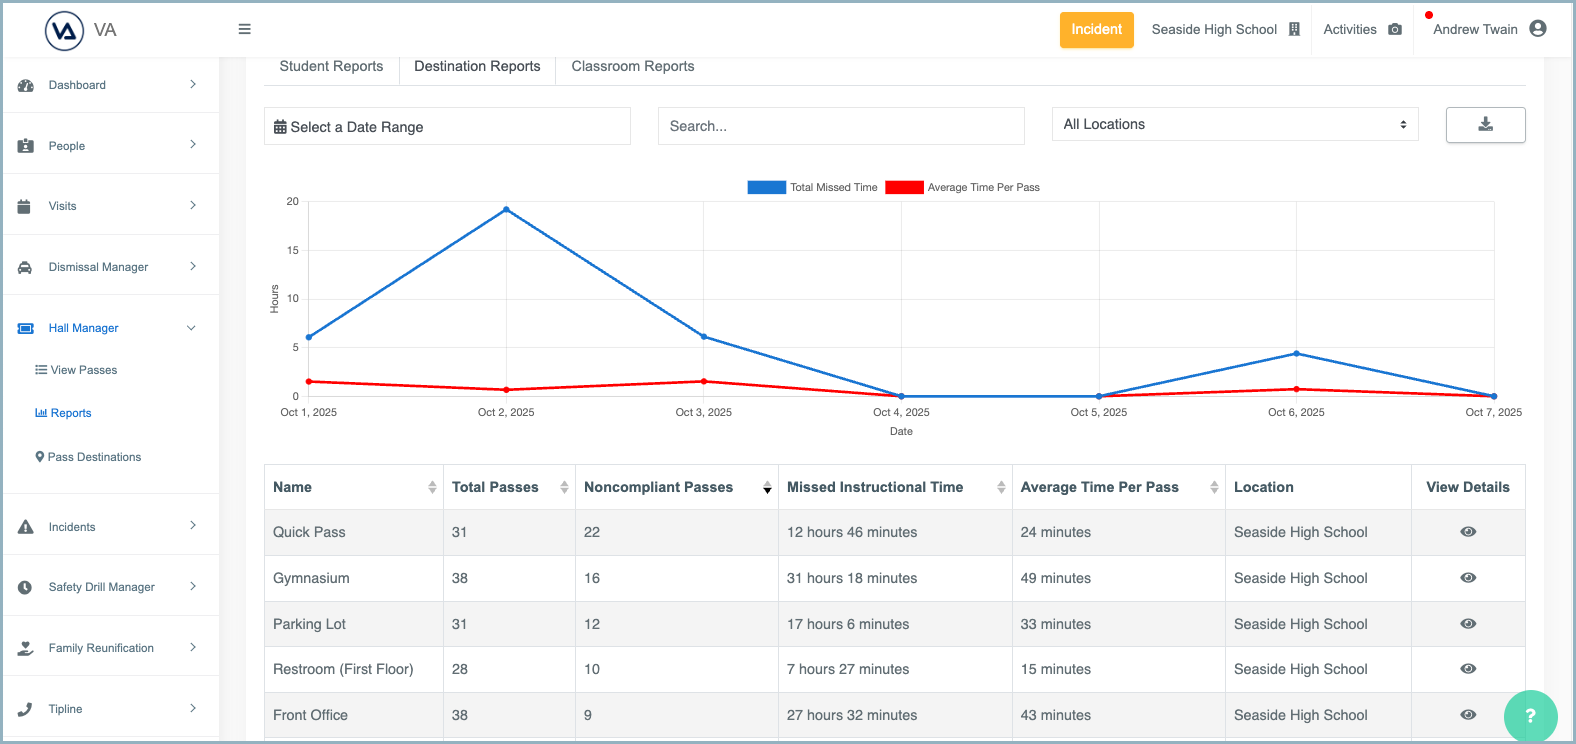The height and width of the screenshot is (744, 1576).
Task: View details eye for Restroom (First Floor)
Action: [x=1468, y=669]
